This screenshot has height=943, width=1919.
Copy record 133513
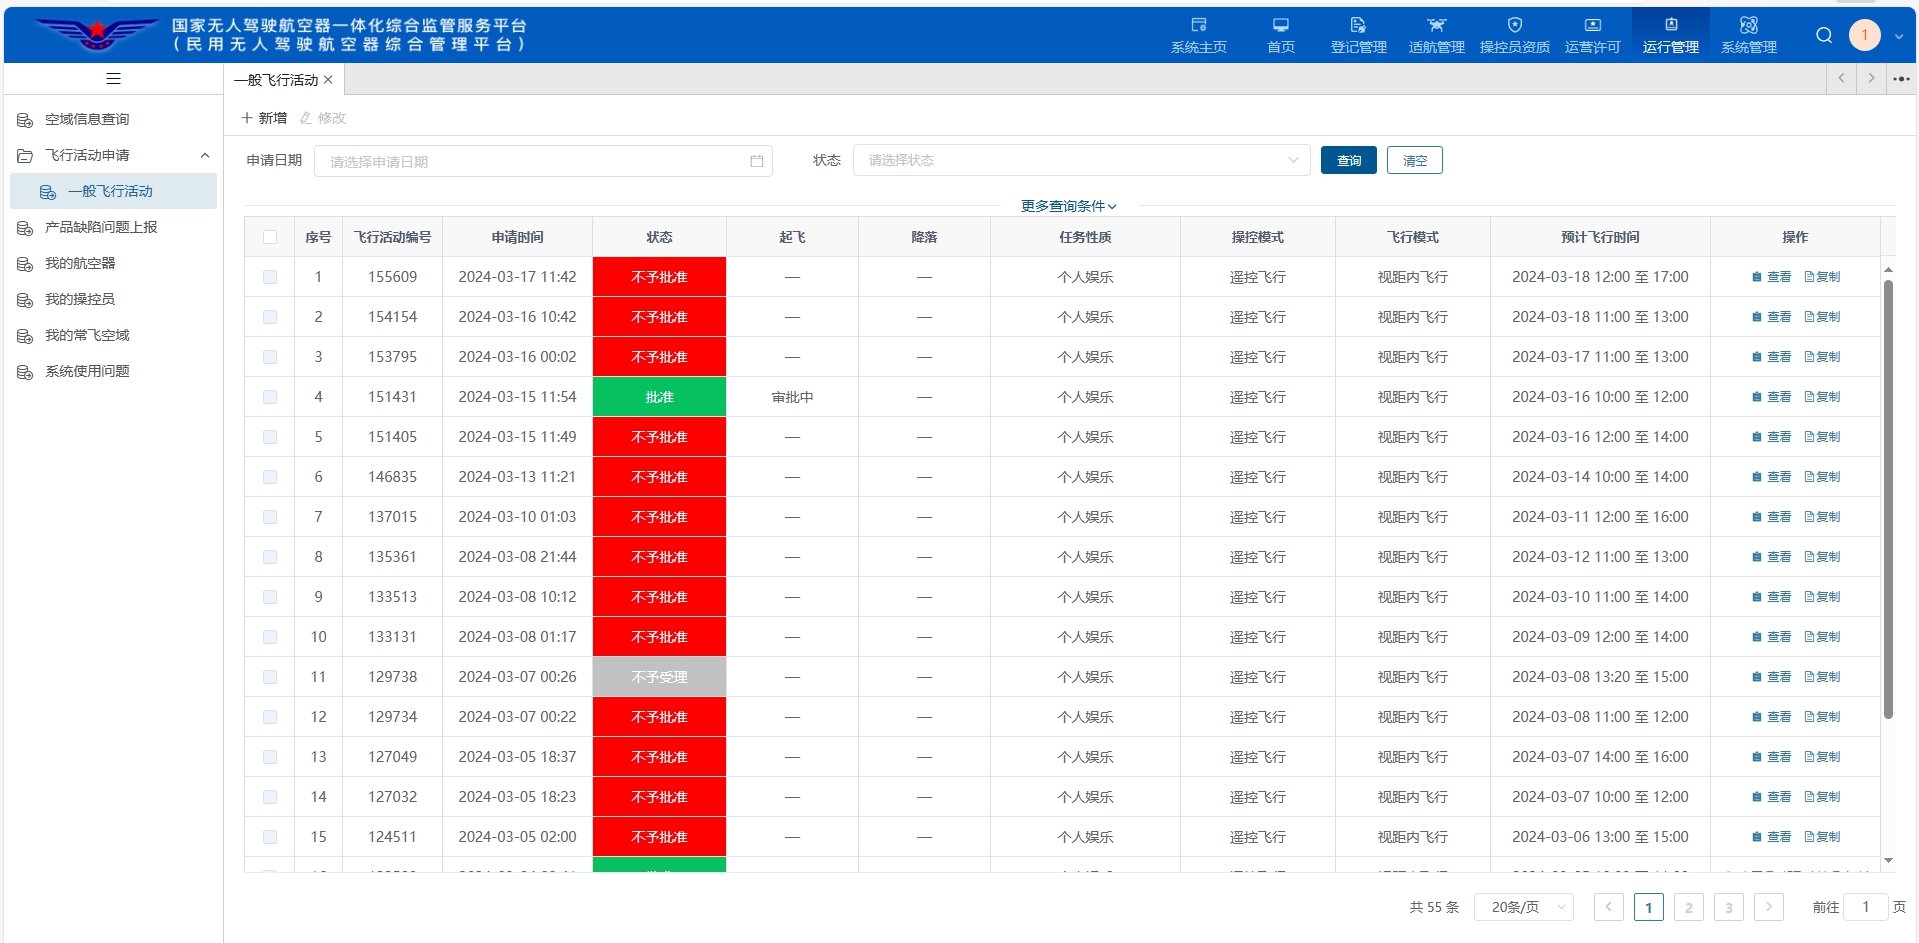1822,597
